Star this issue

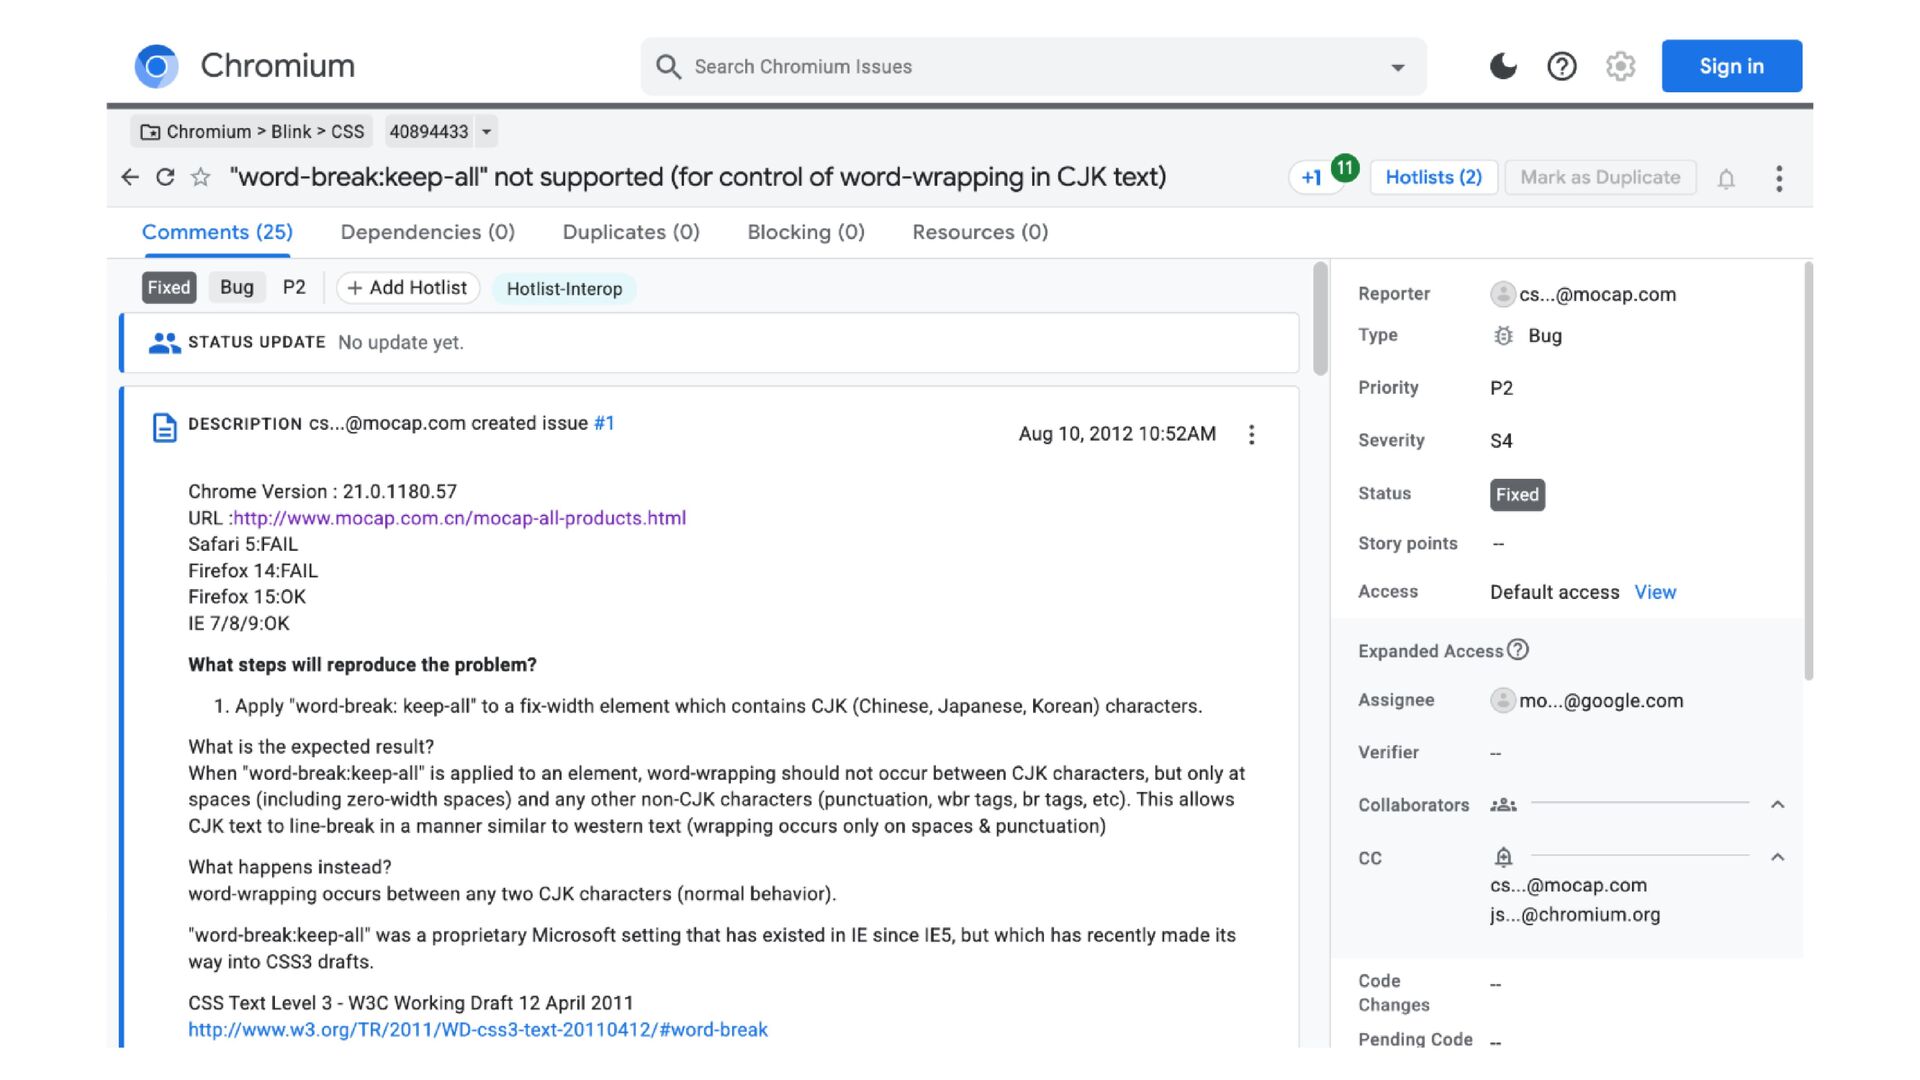point(201,177)
